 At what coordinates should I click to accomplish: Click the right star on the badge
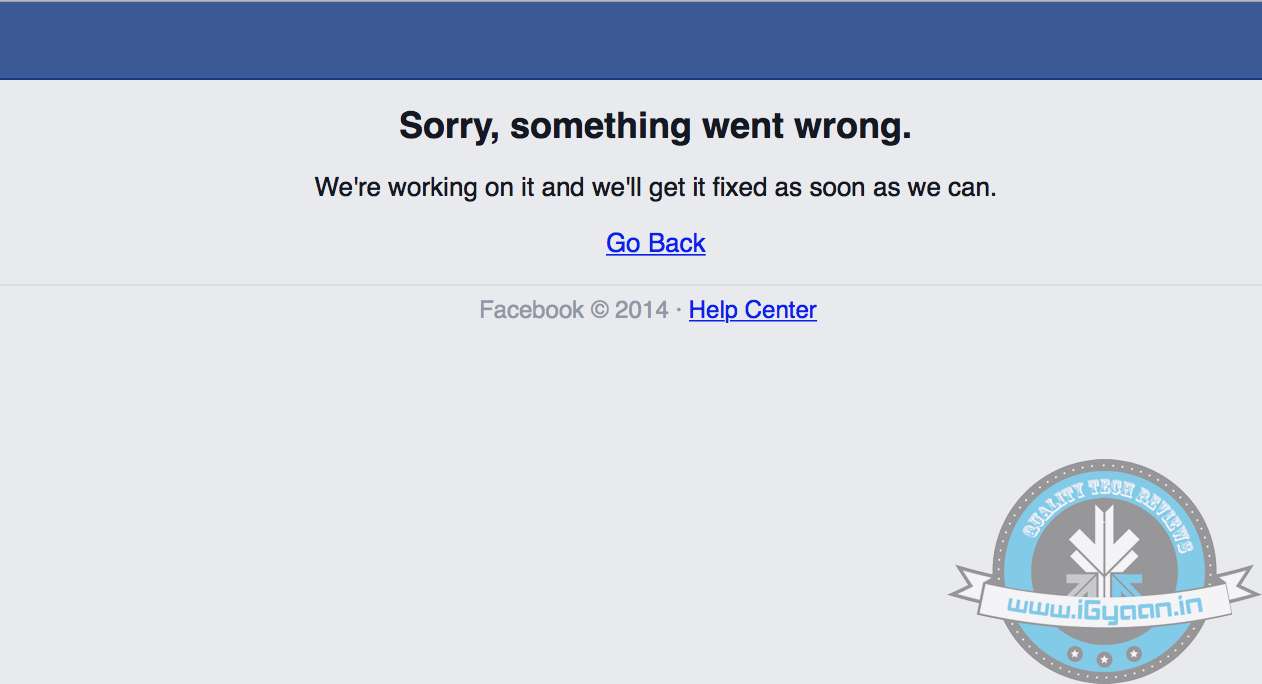[x=1134, y=654]
